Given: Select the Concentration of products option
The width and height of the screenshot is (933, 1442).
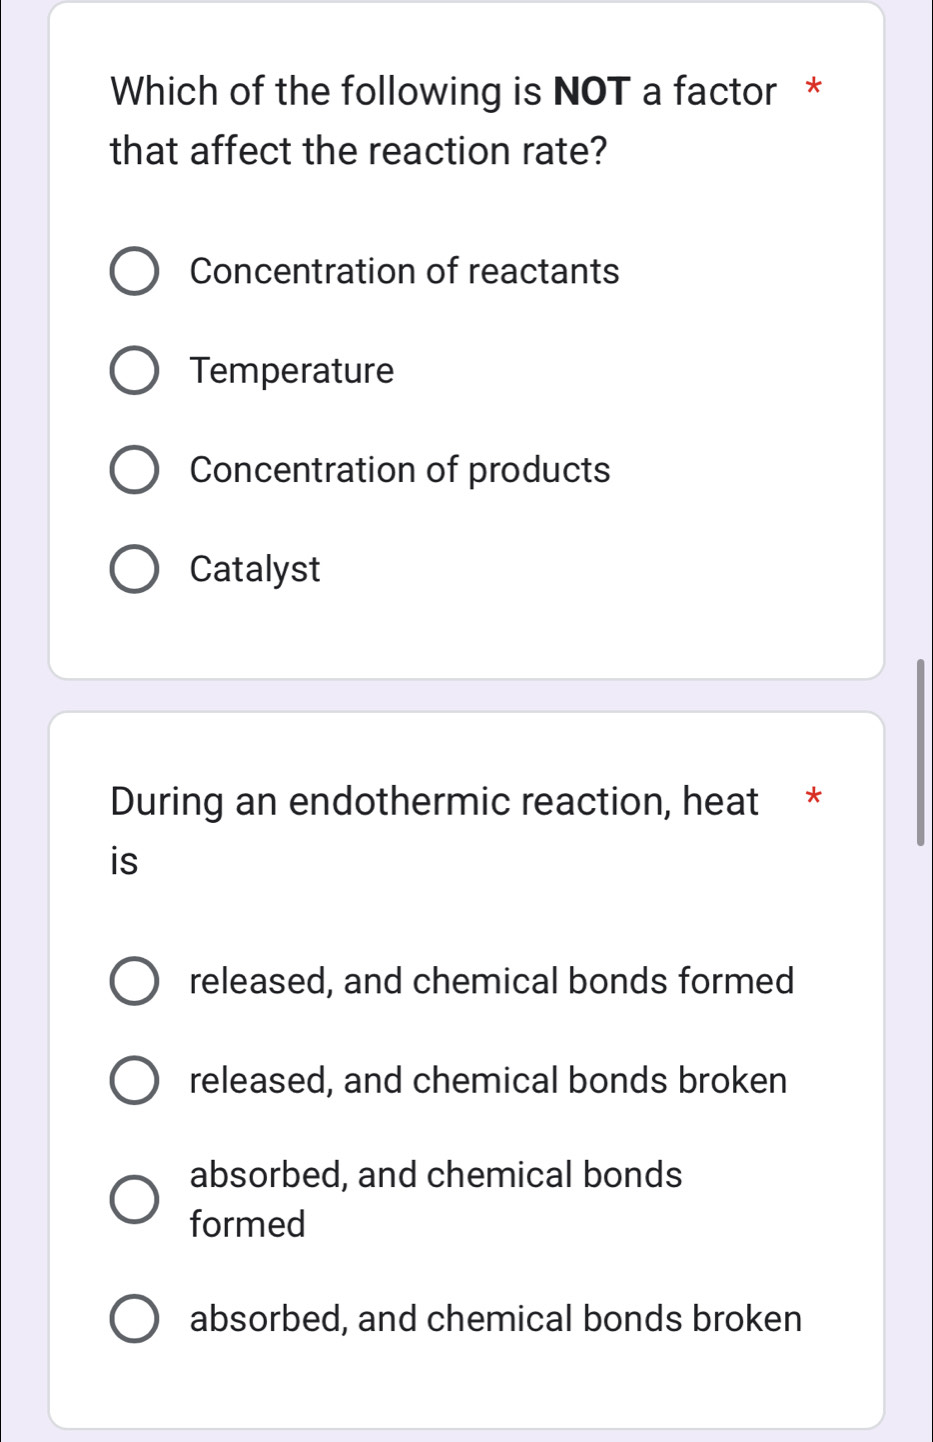Looking at the screenshot, I should [x=134, y=469].
